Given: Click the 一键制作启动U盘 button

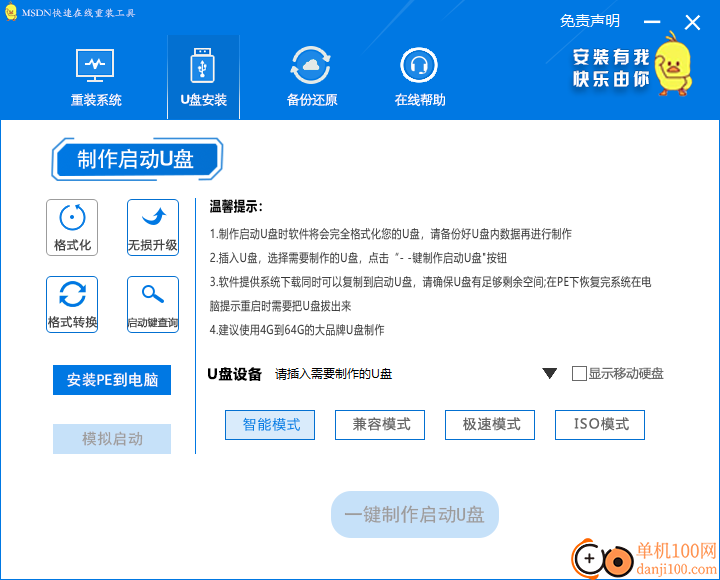Looking at the screenshot, I should coord(415,514).
